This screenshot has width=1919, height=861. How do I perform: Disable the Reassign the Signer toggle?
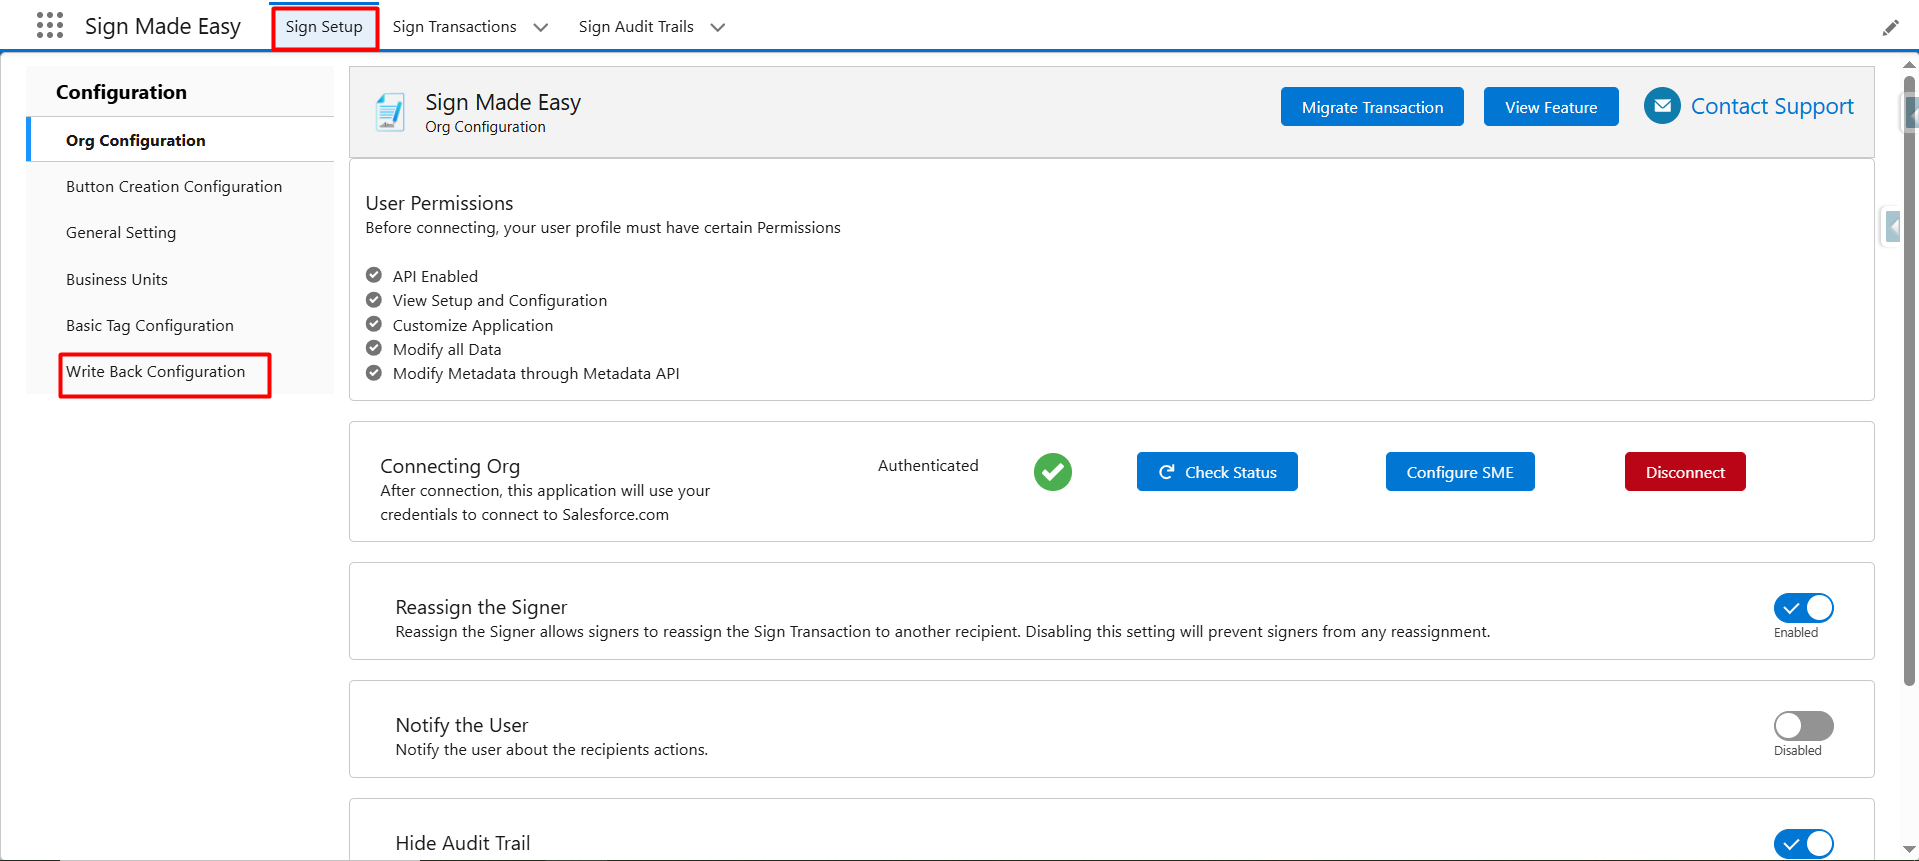(x=1803, y=608)
